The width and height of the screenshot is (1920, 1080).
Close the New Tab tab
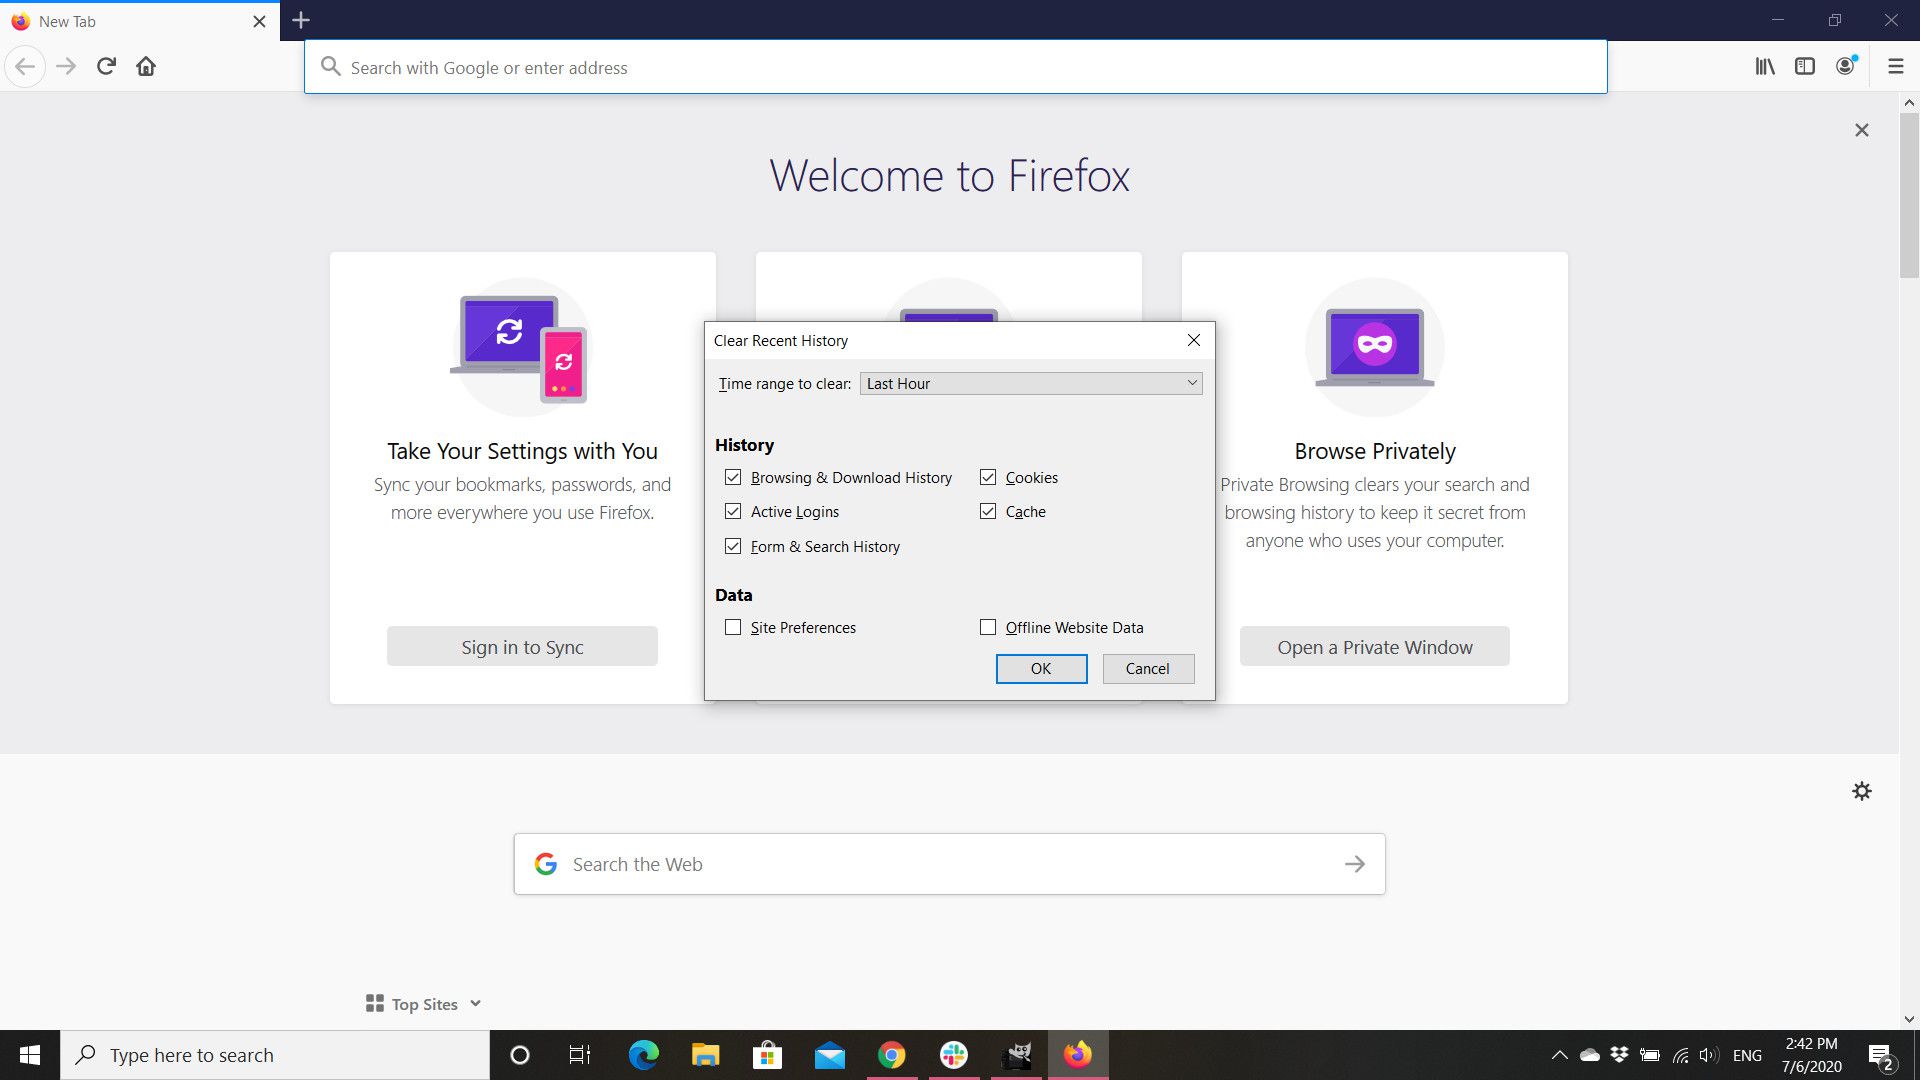tap(259, 21)
